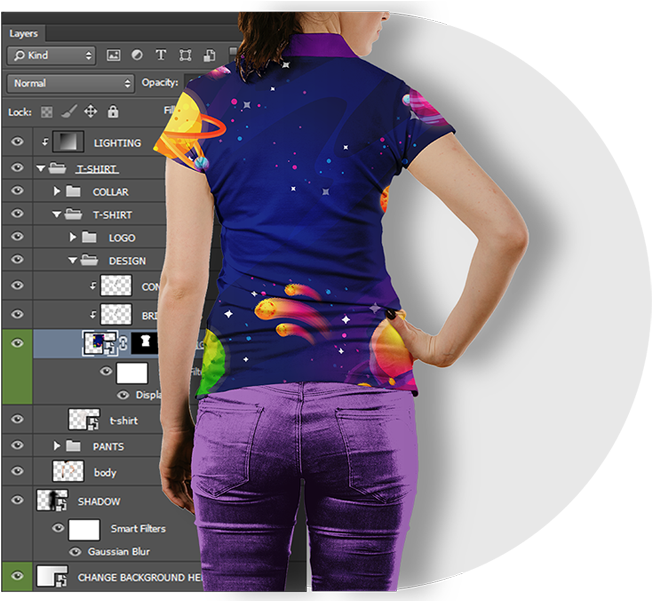Toggle lock position move icon
The height and width of the screenshot is (601, 652).
tap(91, 111)
